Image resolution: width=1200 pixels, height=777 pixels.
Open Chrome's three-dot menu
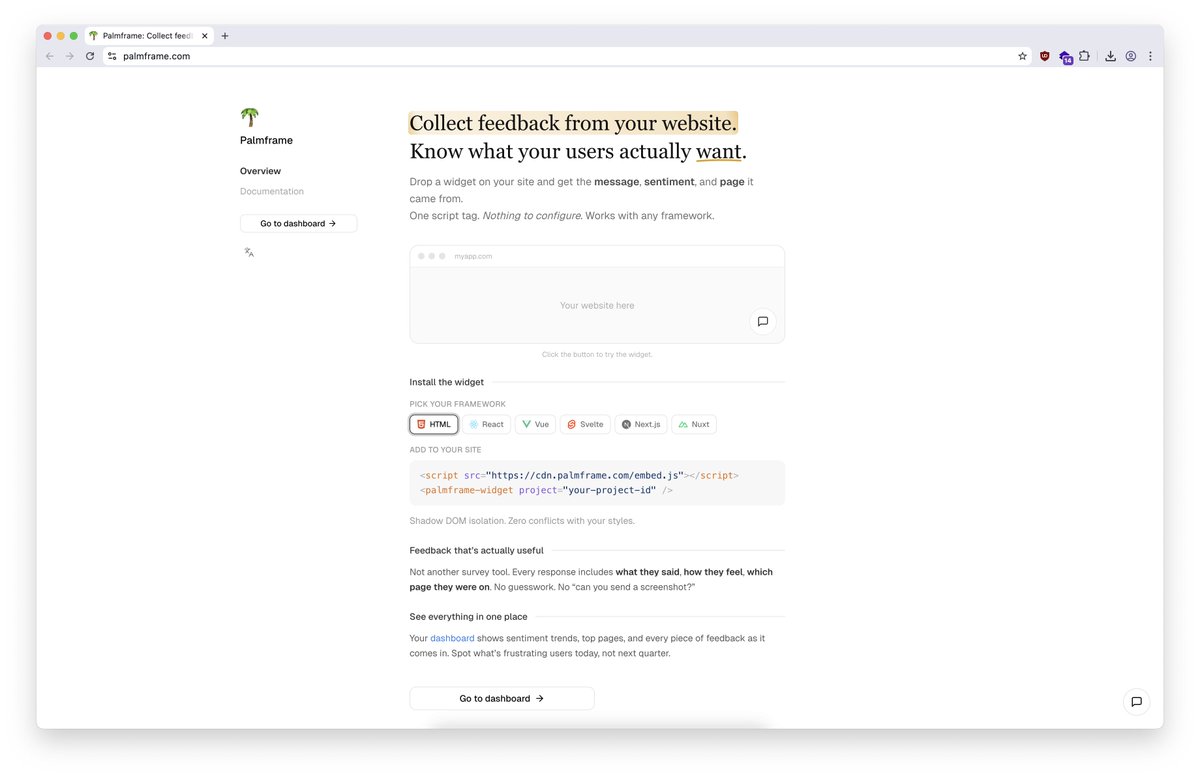tap(1150, 56)
